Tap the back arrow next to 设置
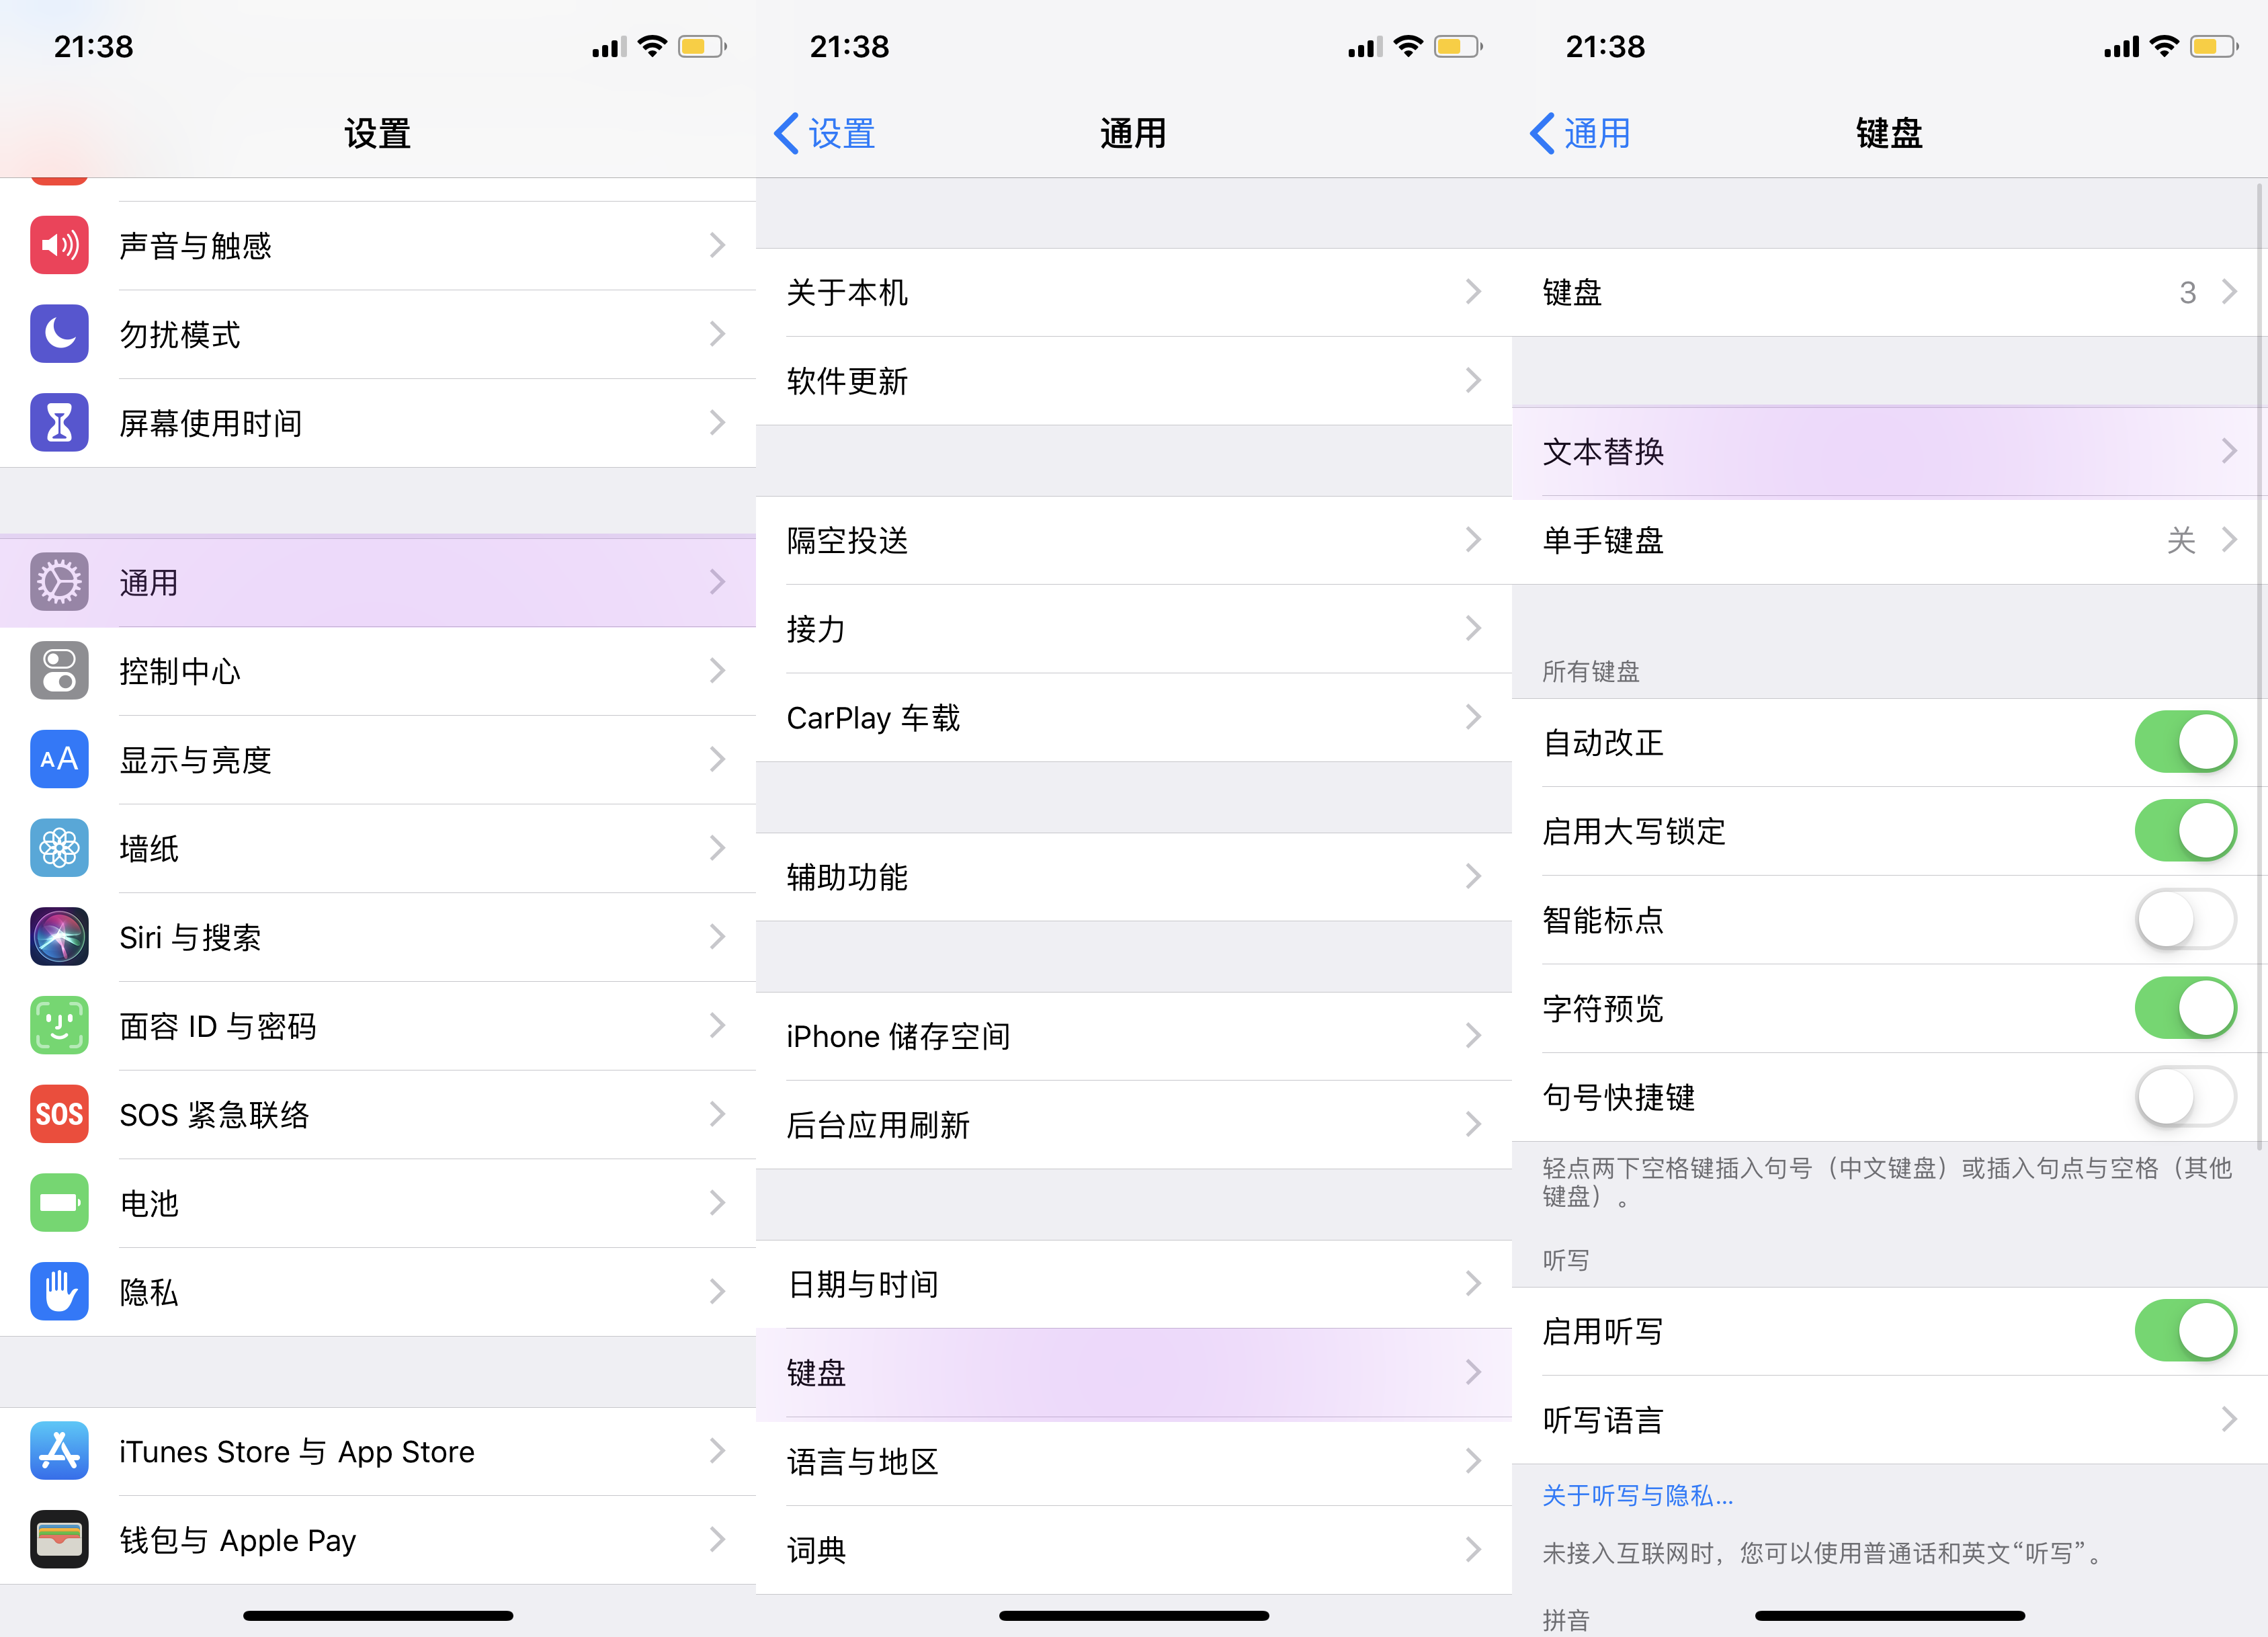The image size is (2268, 1637). tap(787, 133)
